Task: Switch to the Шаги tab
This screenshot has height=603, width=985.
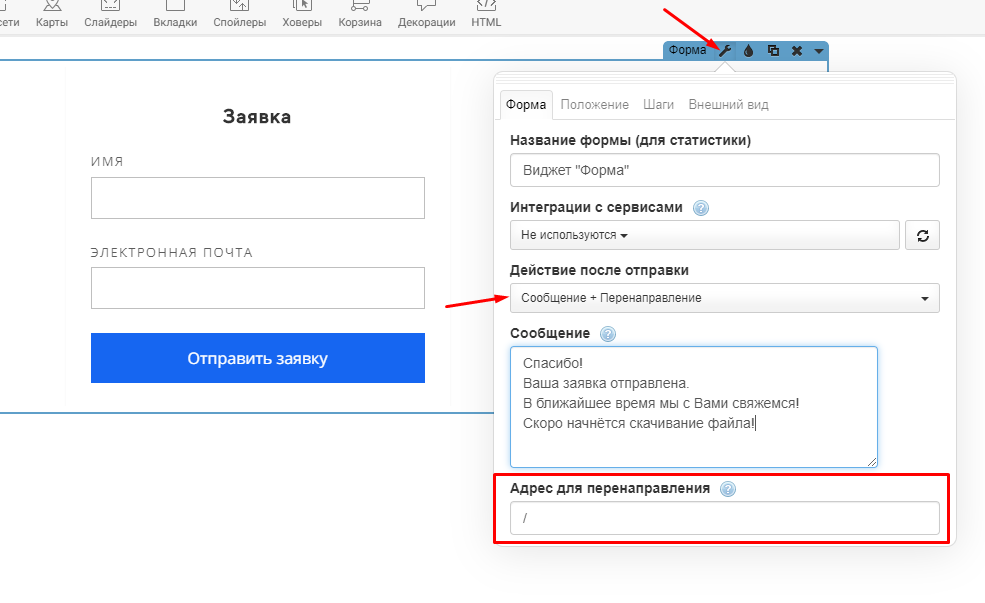Action: 658,105
